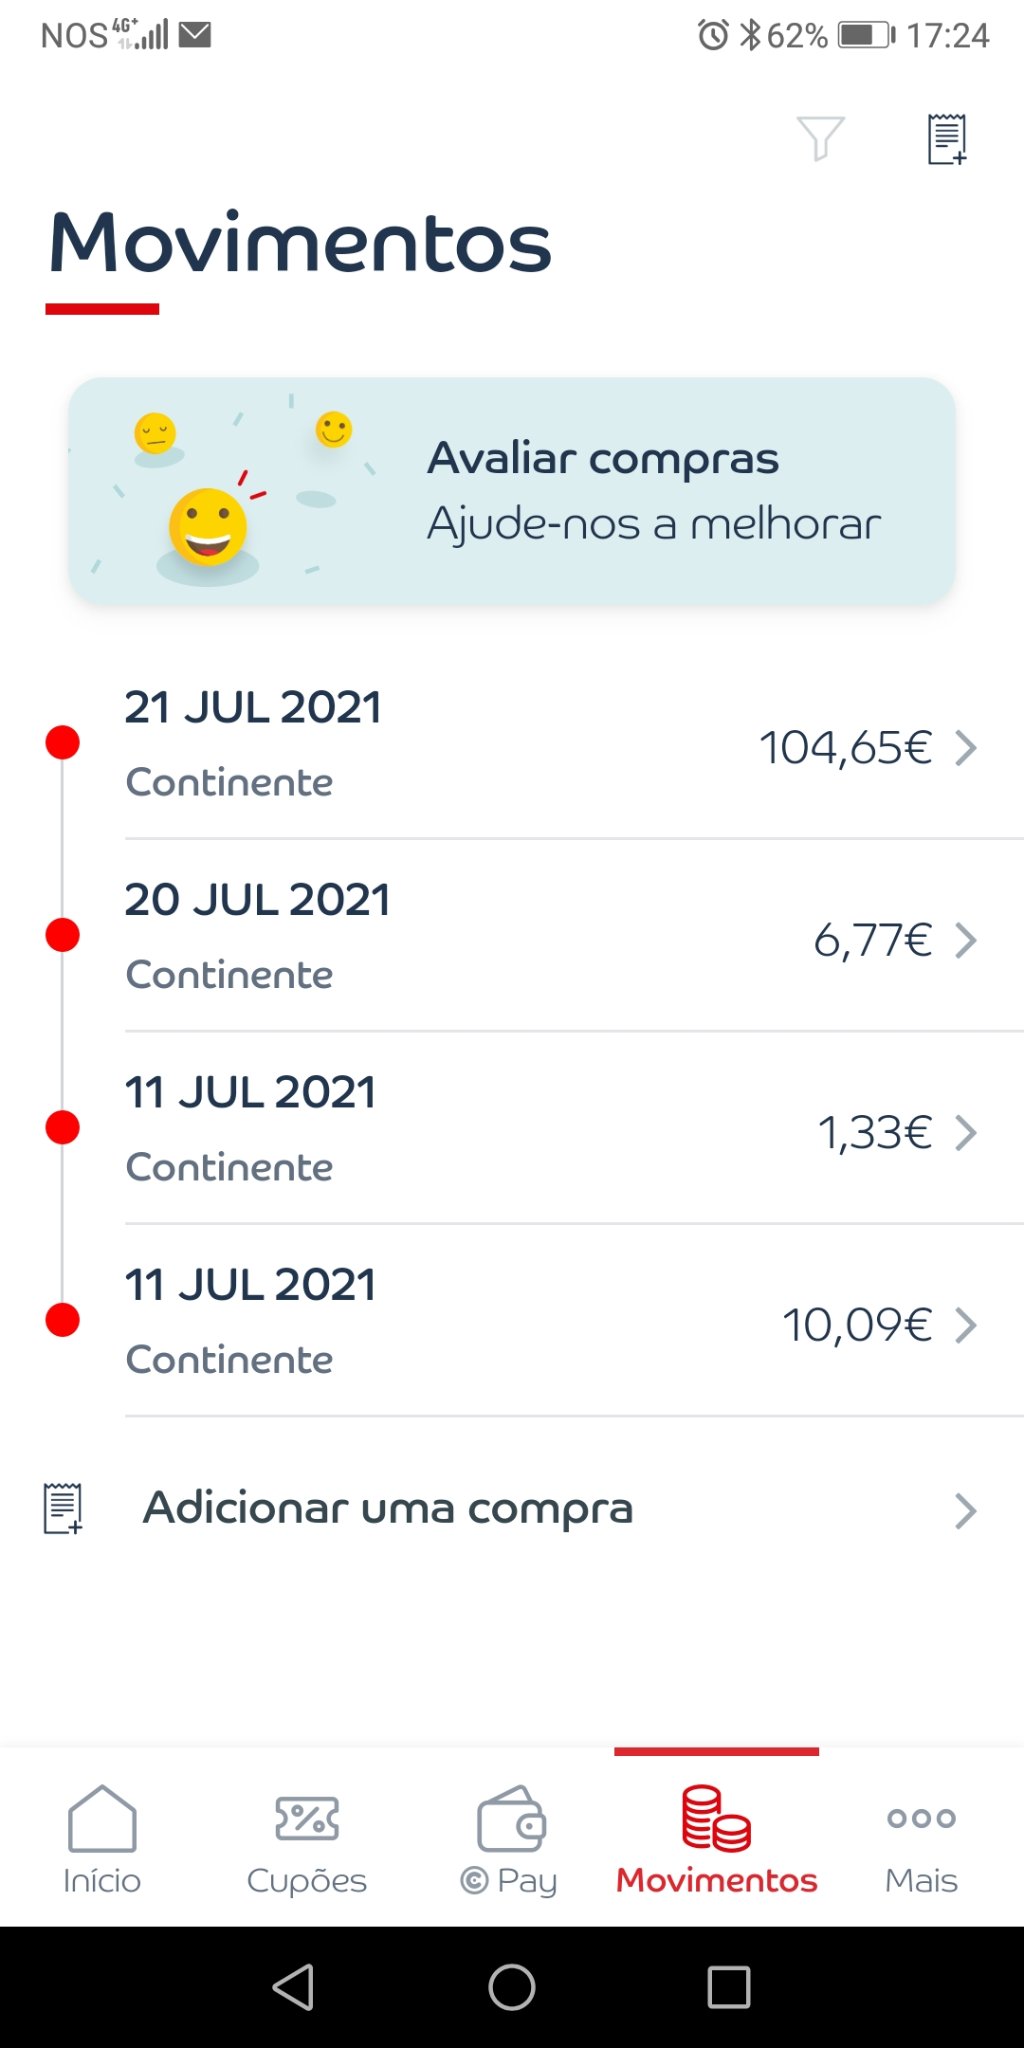Tap the red timeline dot for 20 JUL 2021
The image size is (1024, 2048).
[63, 935]
